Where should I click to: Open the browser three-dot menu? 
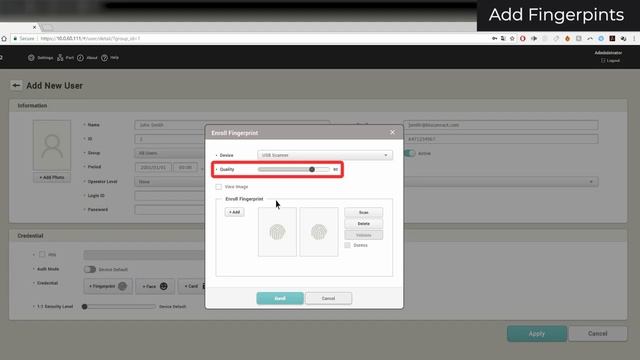point(634,38)
